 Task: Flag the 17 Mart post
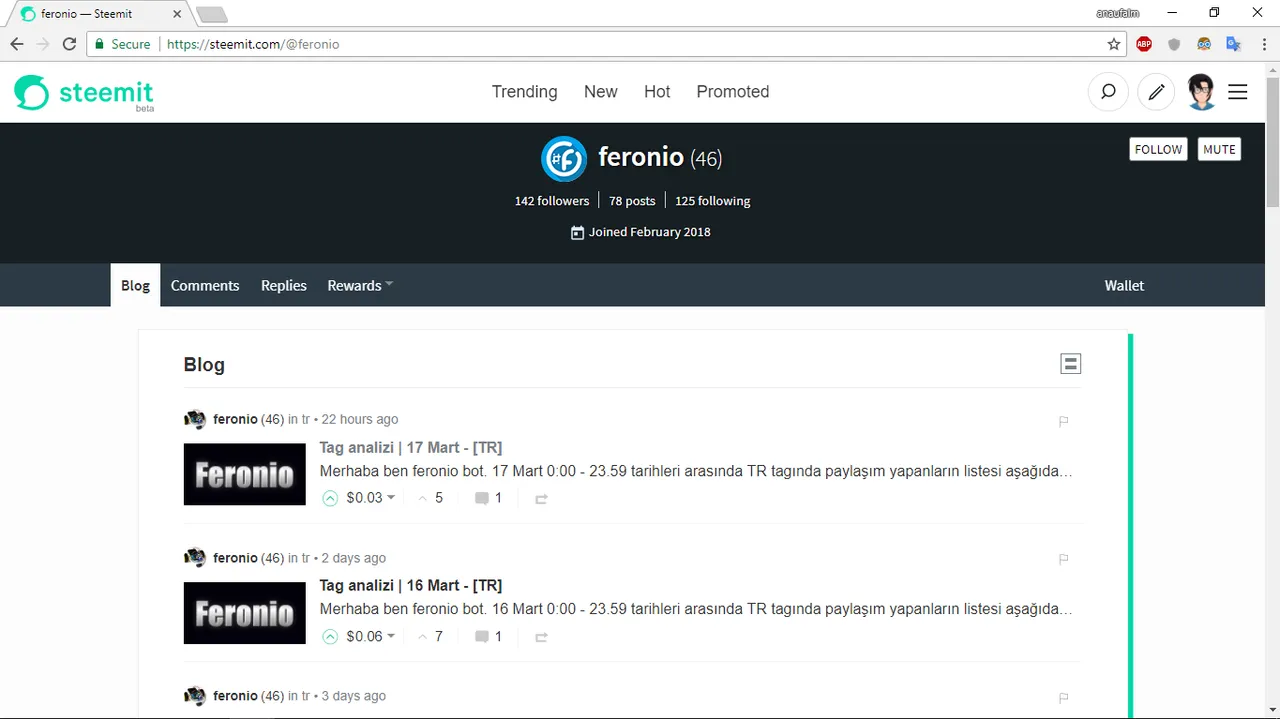click(1064, 421)
